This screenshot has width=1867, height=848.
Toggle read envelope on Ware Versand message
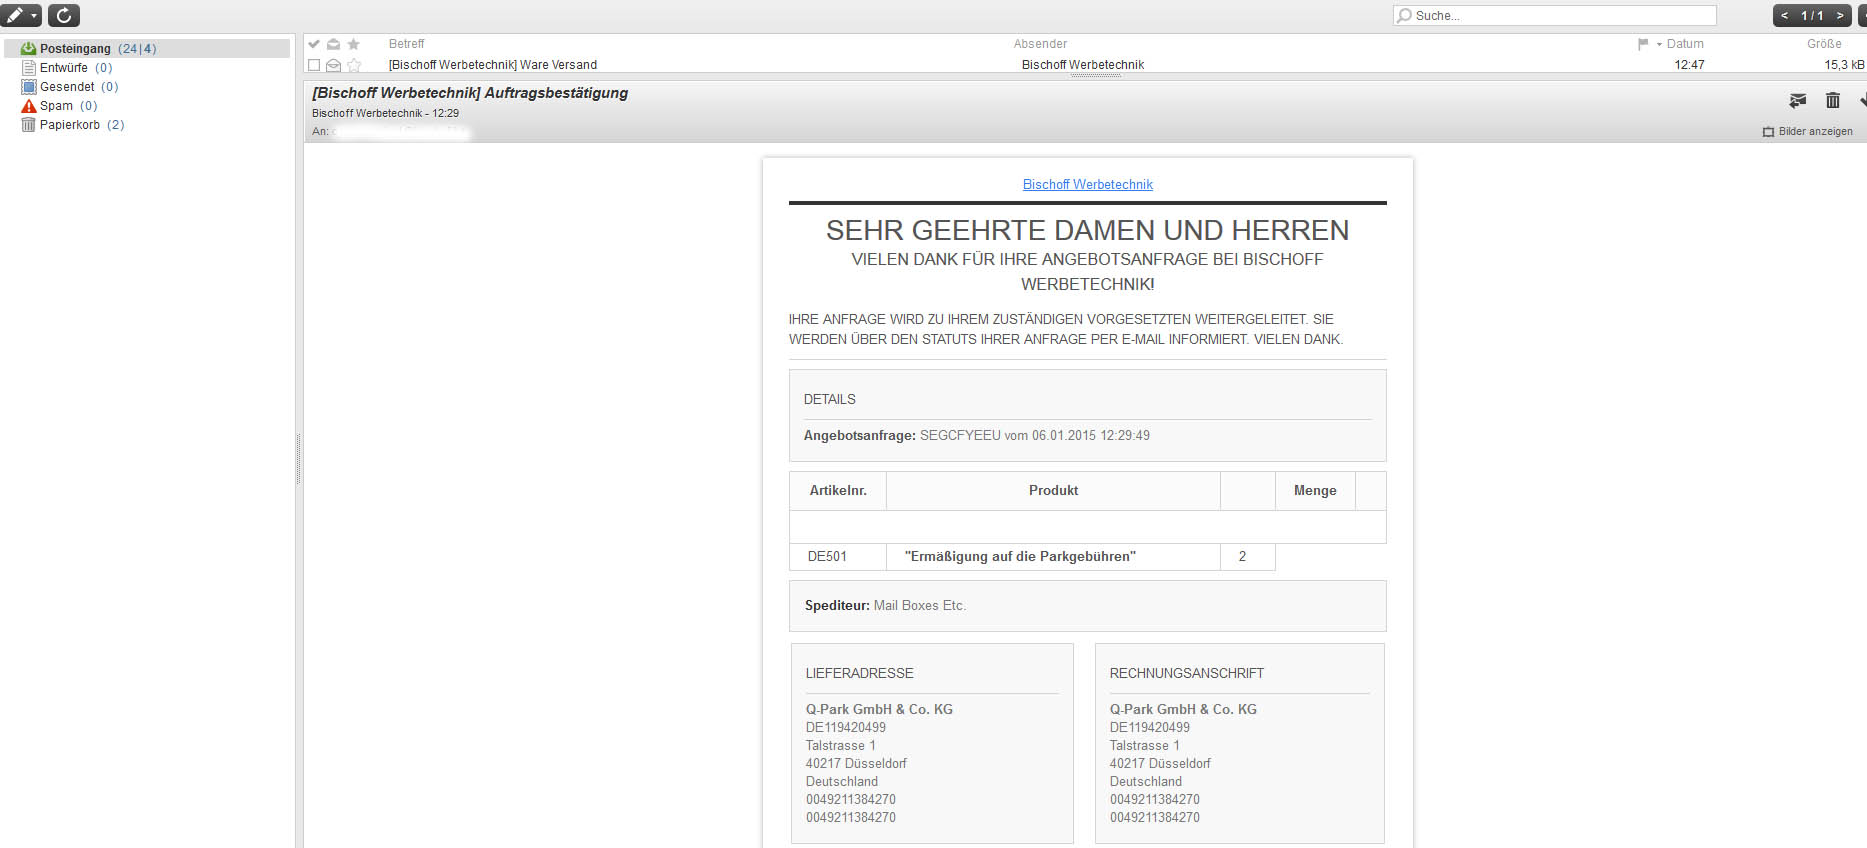[x=334, y=65]
